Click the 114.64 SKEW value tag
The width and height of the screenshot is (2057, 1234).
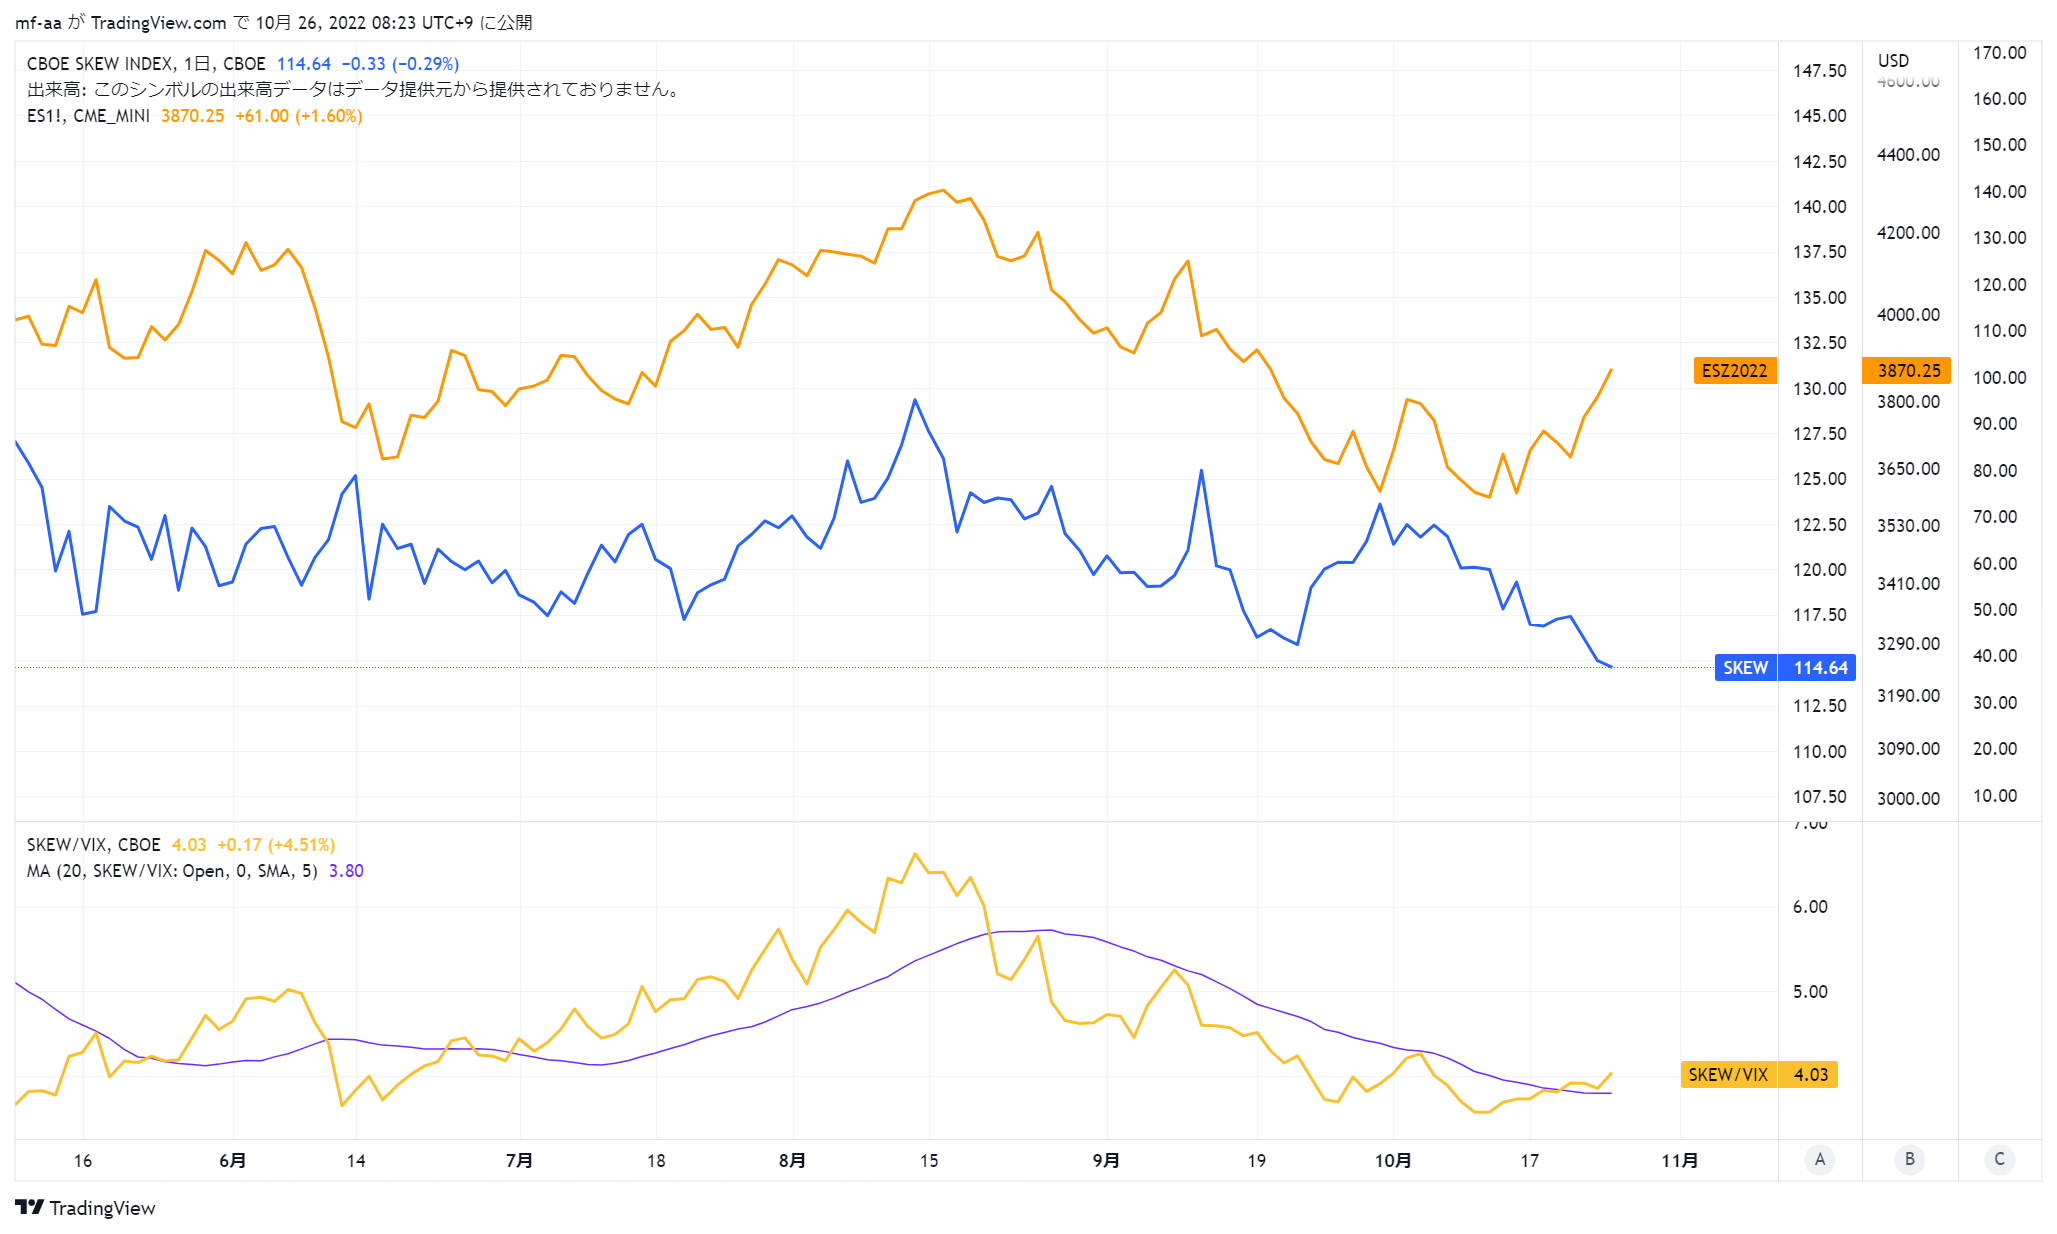[x=1820, y=667]
